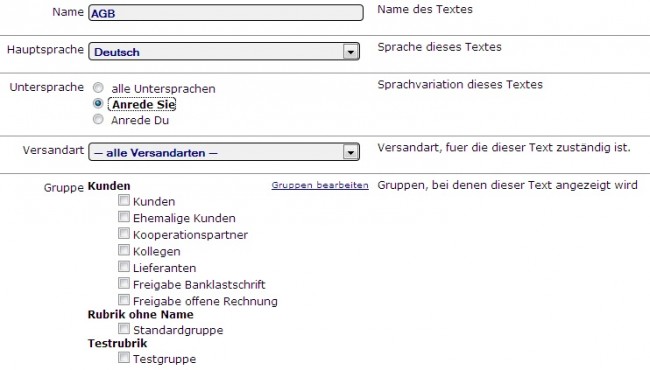Click the 'Anrede Sie' label text
Image resolution: width=650 pixels, height=370 pixels.
point(142,104)
